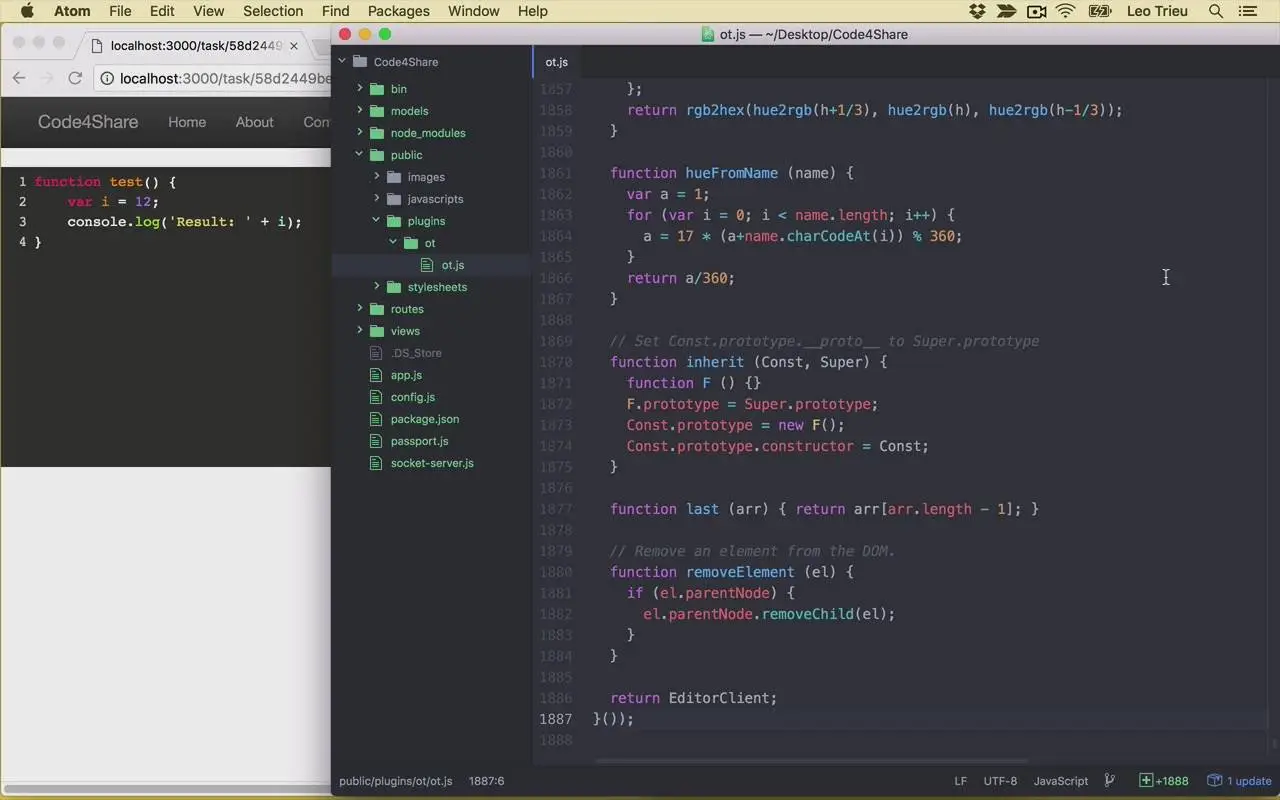The image size is (1280, 800).
Task: Expand the node_modules folder
Action: point(360,133)
